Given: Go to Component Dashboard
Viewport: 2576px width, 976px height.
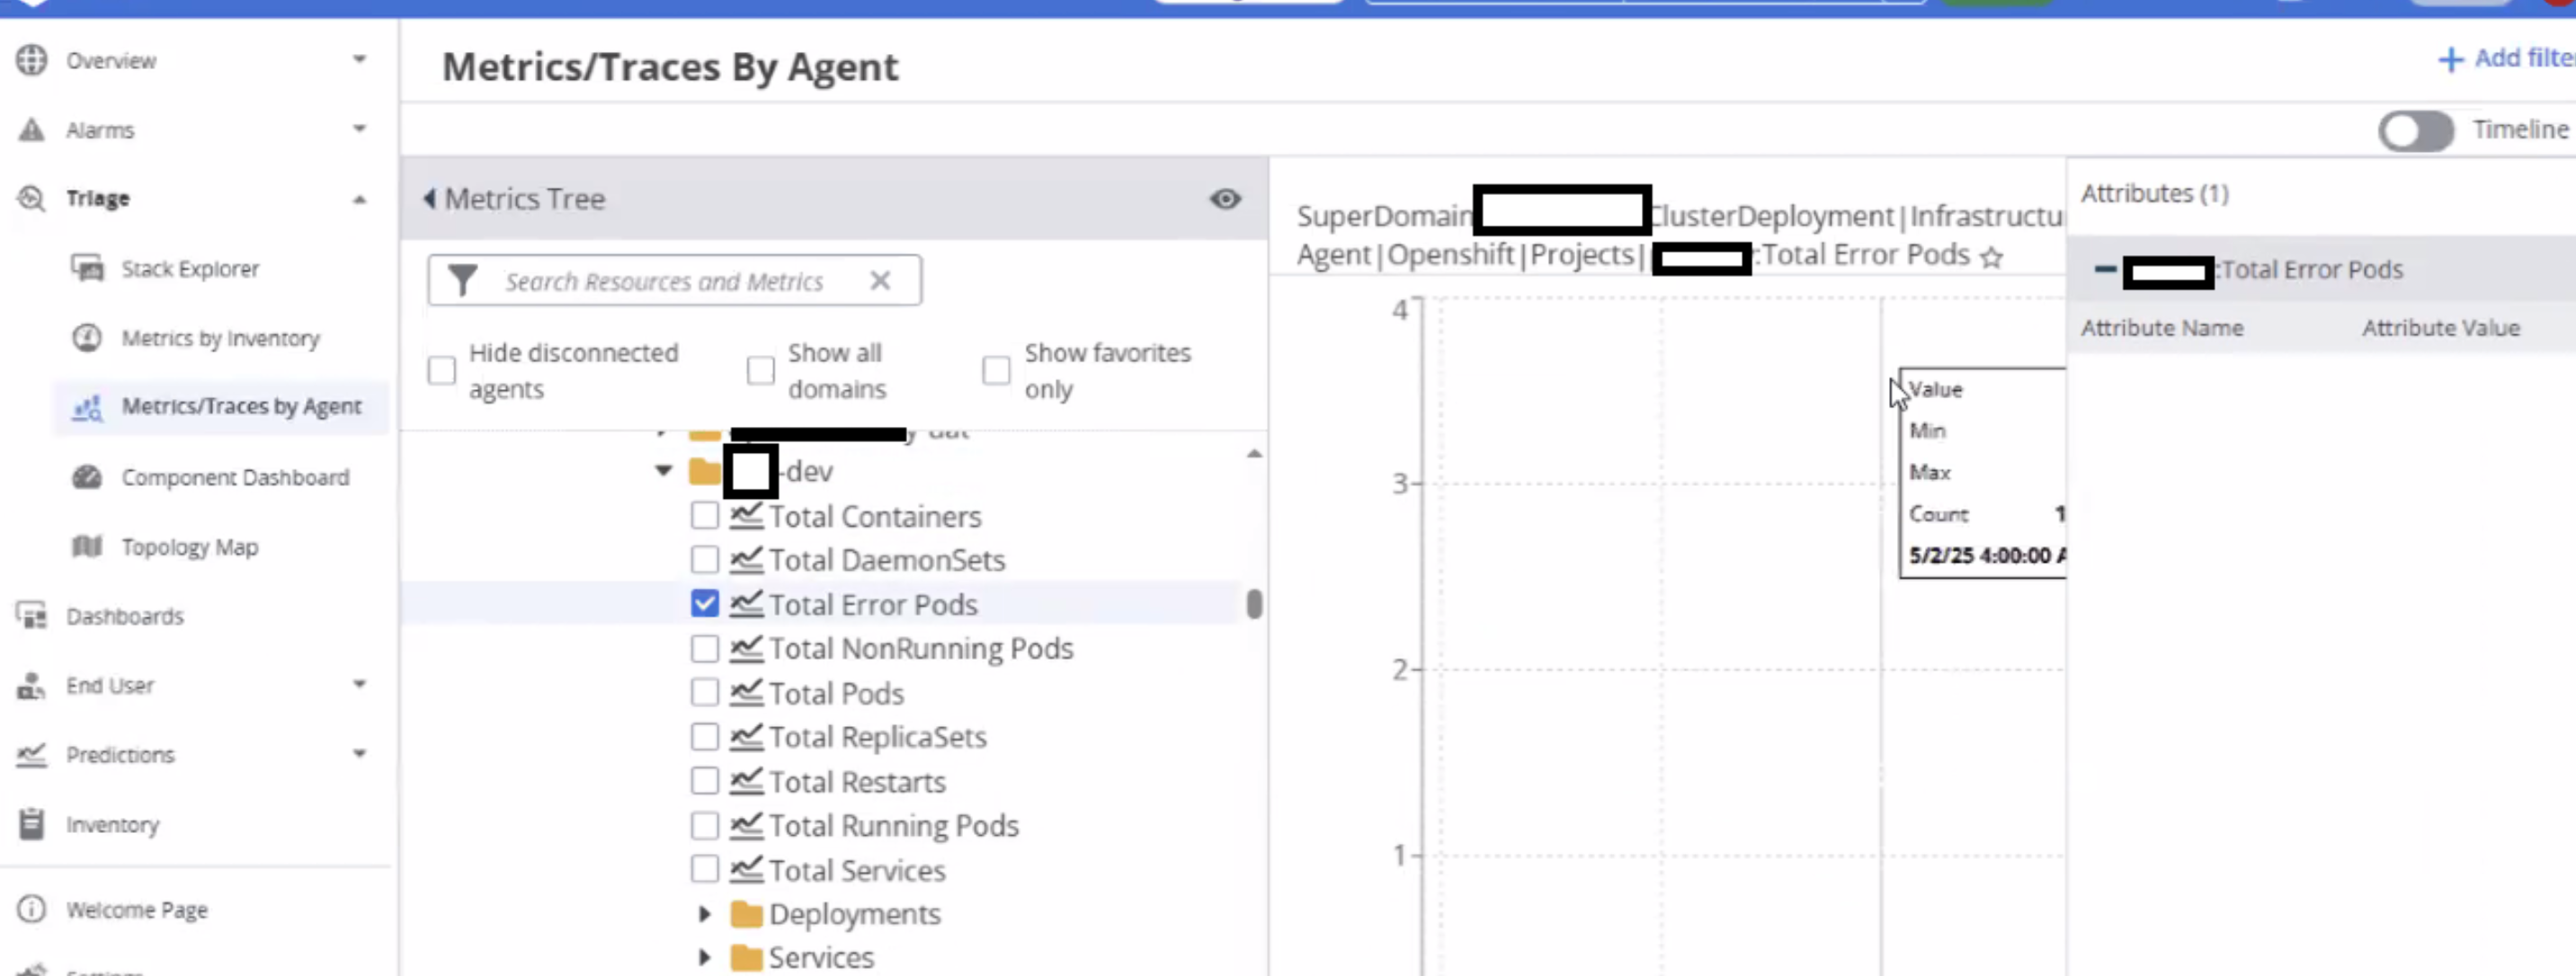Looking at the screenshot, I should (235, 477).
